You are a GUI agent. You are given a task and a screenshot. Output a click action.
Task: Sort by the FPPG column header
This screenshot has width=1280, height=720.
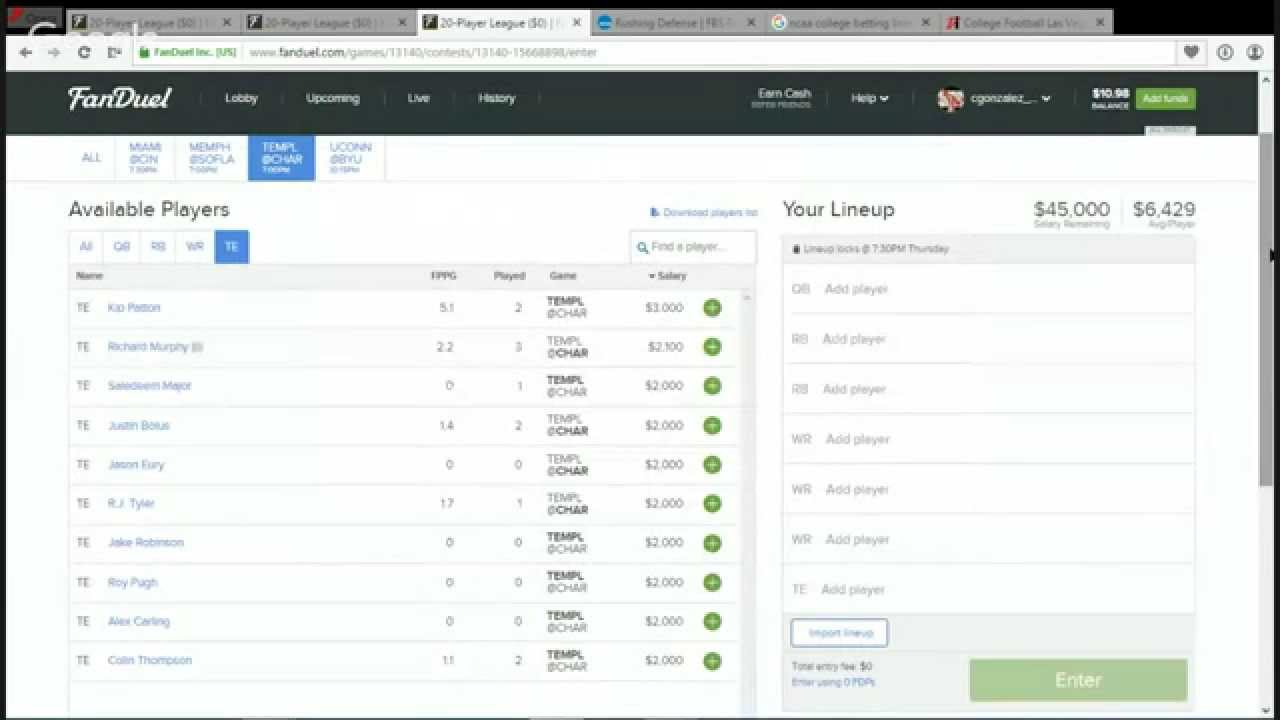tap(442, 276)
